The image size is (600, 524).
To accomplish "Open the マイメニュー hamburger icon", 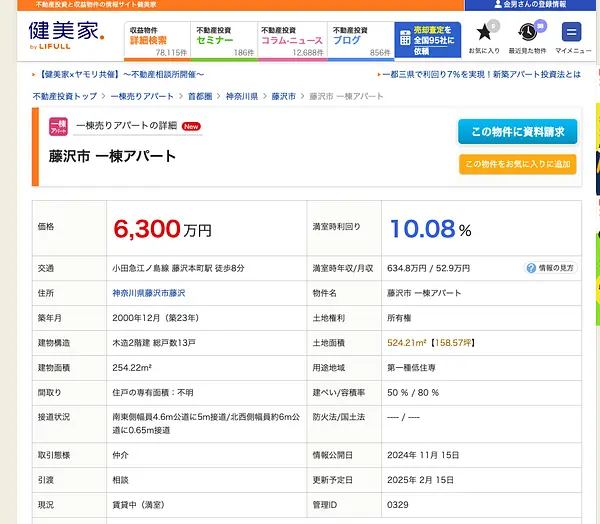I will 571,32.
